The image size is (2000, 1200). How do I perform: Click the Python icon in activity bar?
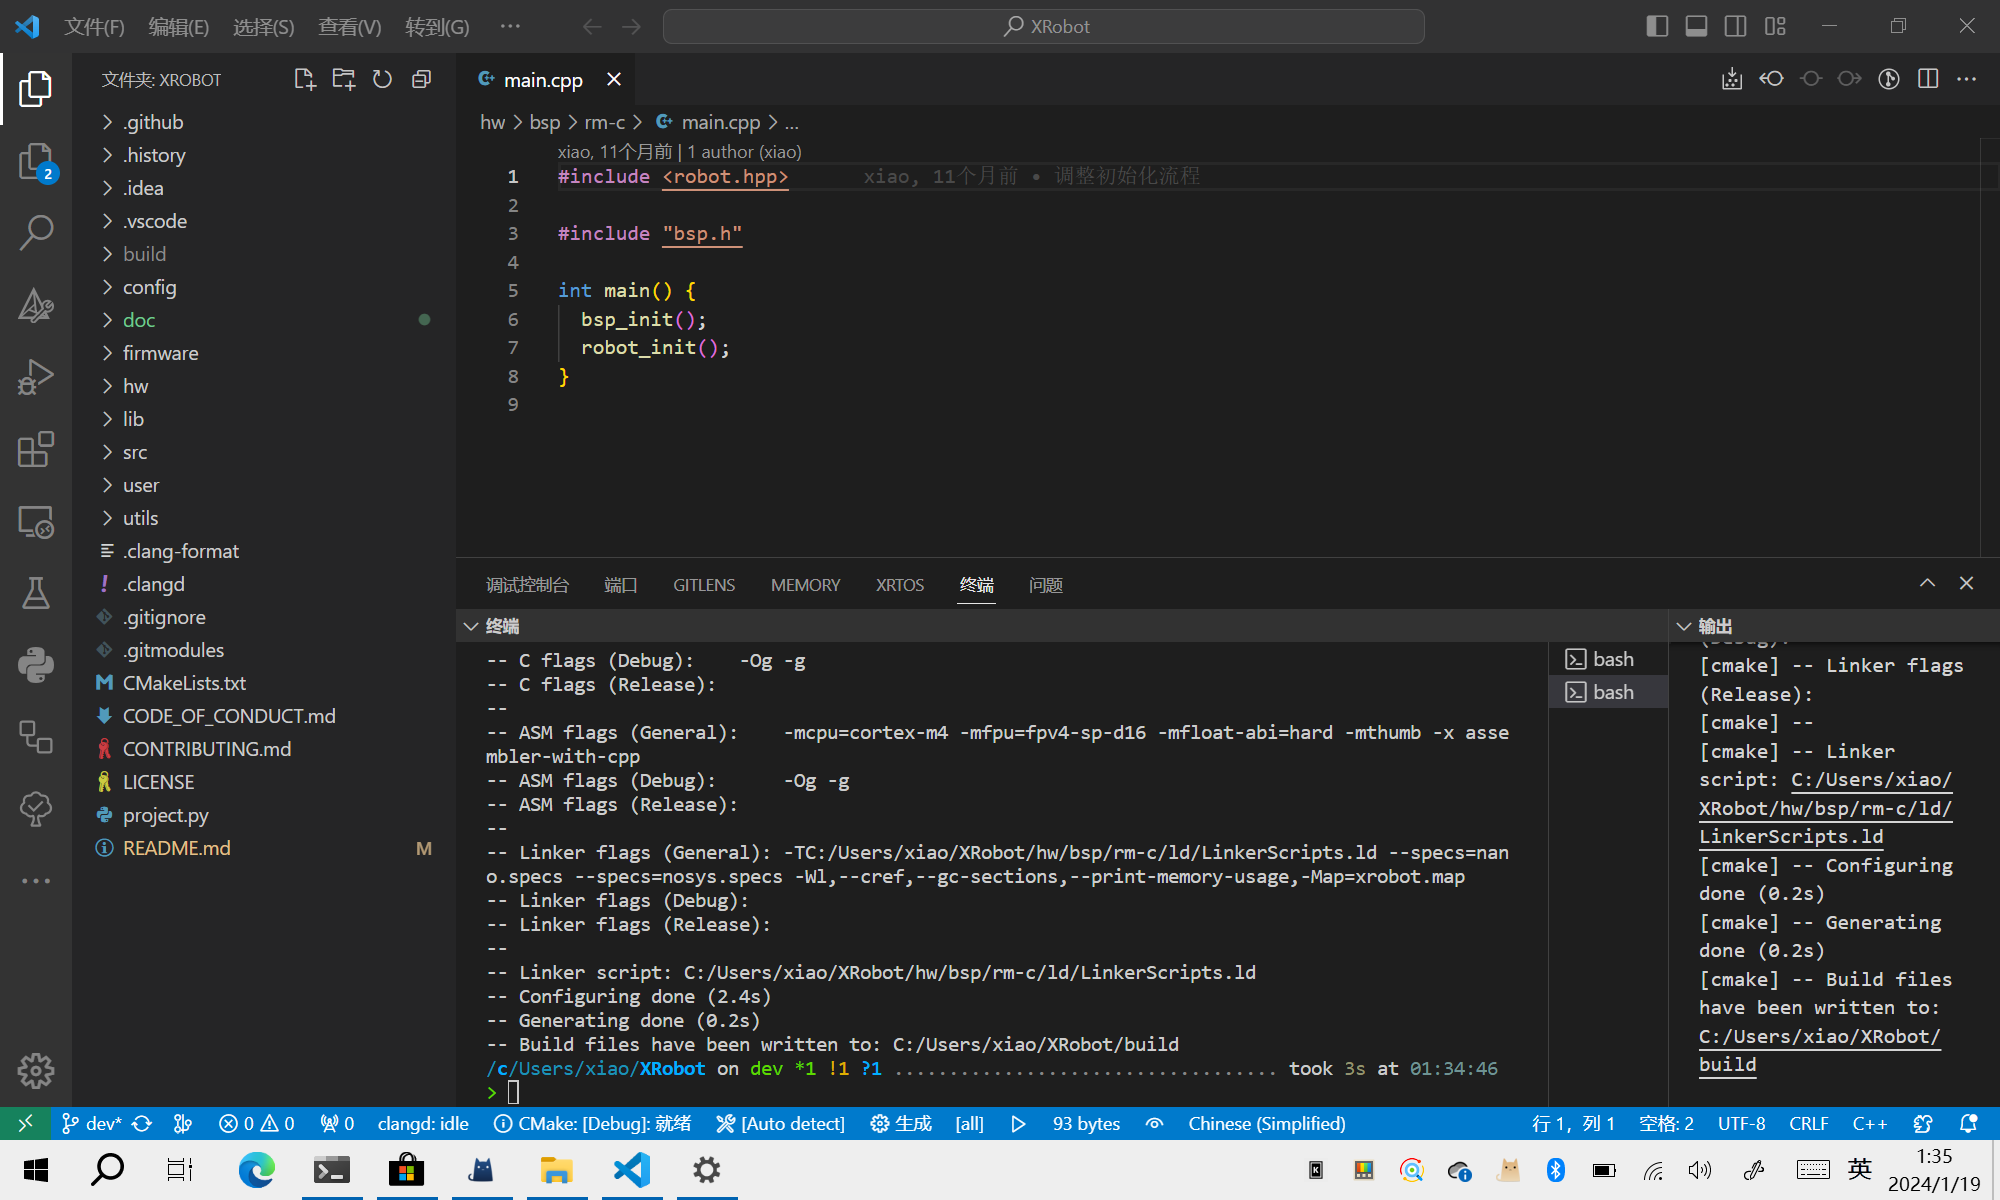click(x=36, y=665)
